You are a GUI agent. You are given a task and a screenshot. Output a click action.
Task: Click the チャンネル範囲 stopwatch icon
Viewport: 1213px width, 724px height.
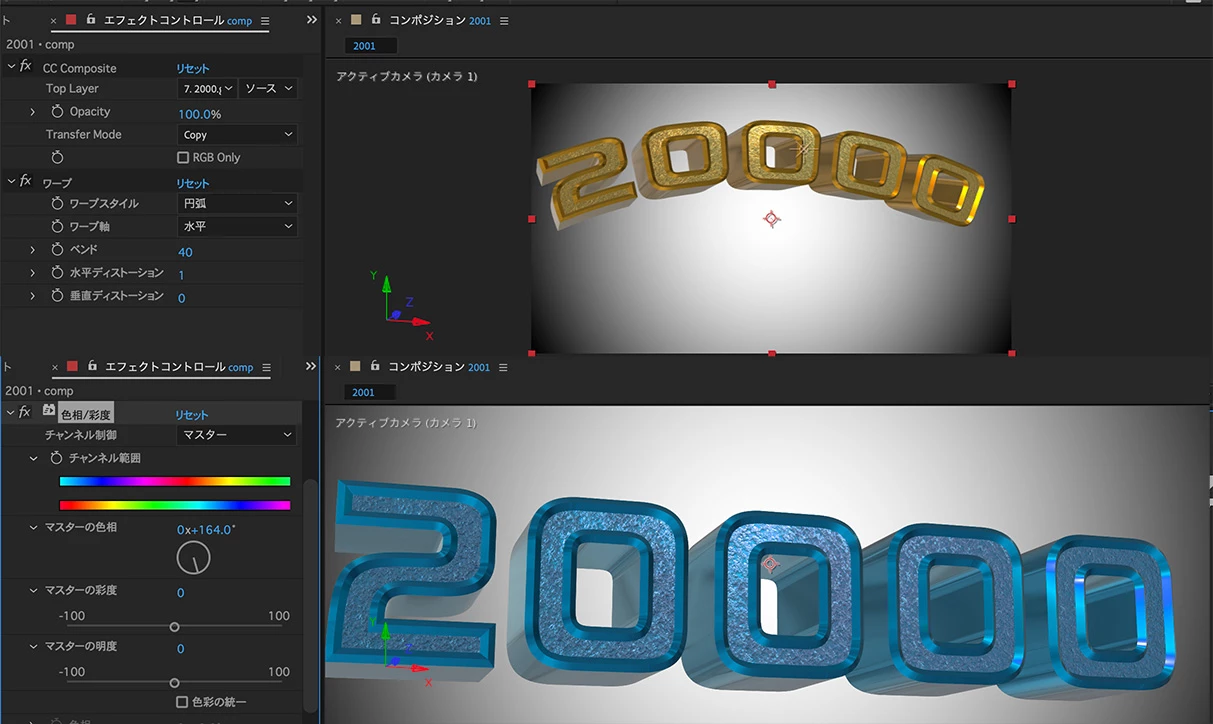click(x=57, y=458)
